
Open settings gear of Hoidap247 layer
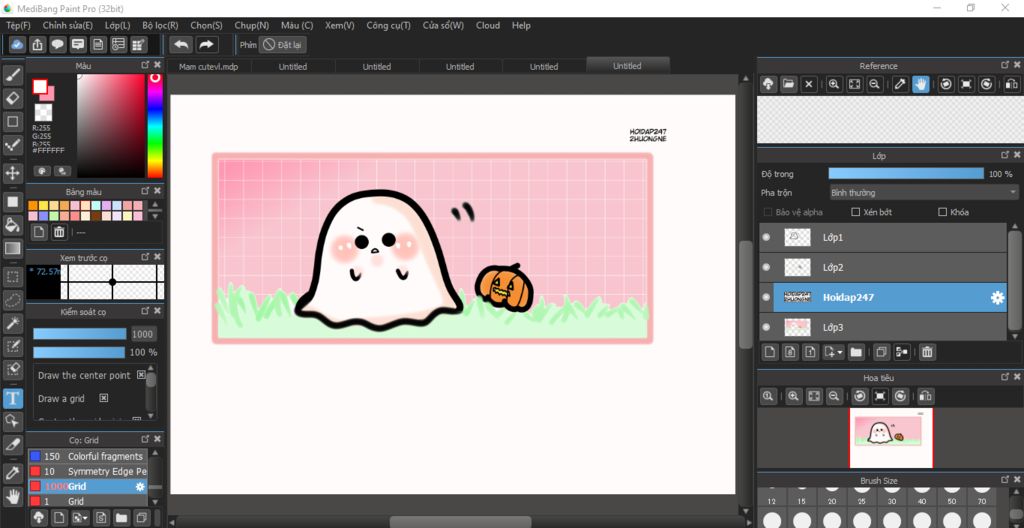(997, 297)
